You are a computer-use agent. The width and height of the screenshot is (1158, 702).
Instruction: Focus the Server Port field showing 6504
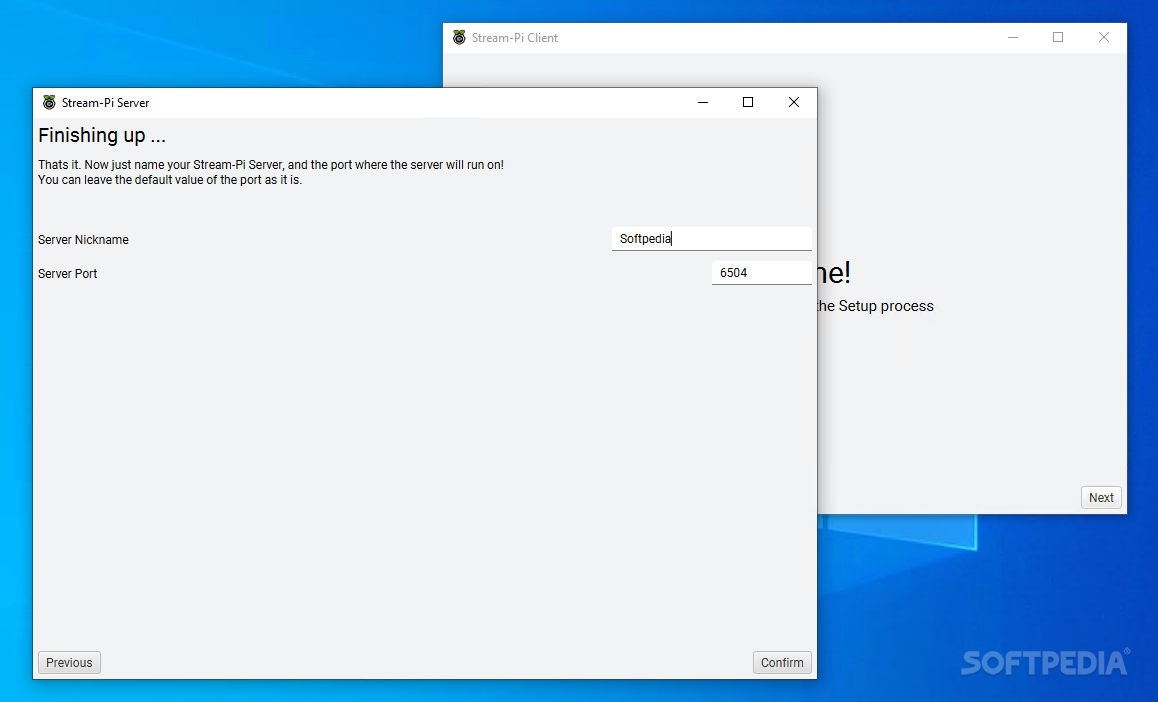click(x=761, y=272)
